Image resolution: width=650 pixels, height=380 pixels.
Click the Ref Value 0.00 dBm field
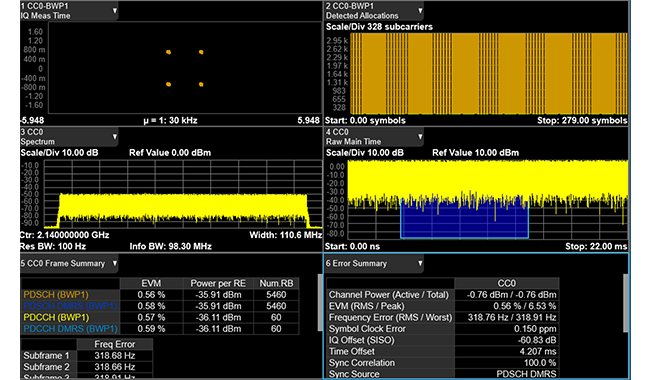point(170,153)
